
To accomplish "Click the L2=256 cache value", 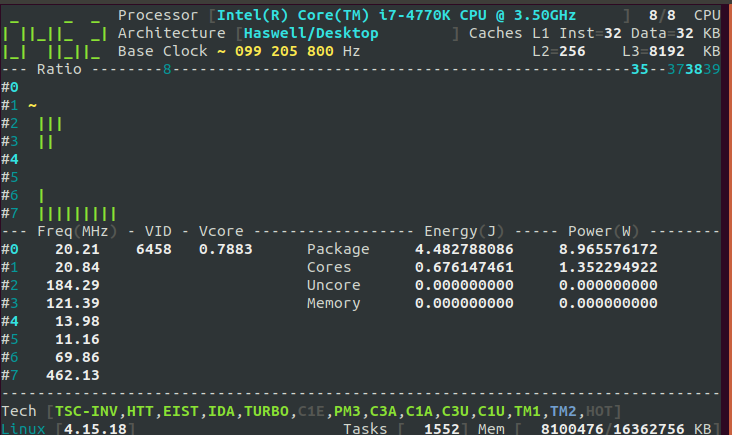I will 559,51.
